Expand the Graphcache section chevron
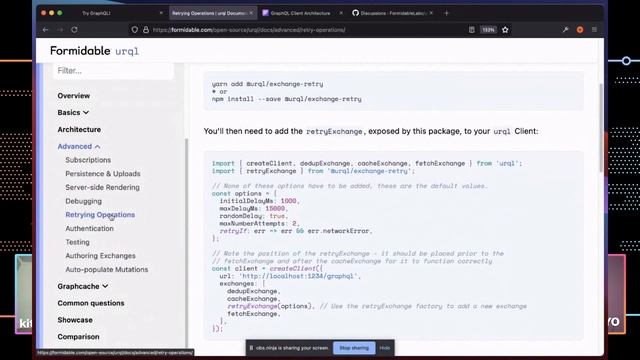 click(x=105, y=287)
